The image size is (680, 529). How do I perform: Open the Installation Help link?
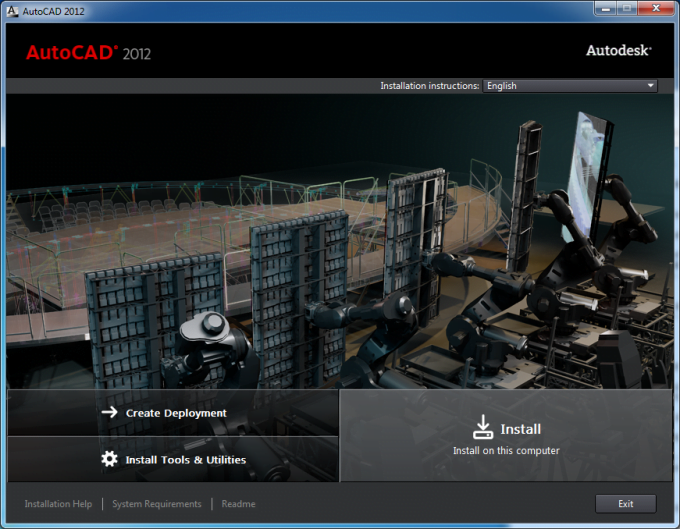tap(58, 504)
